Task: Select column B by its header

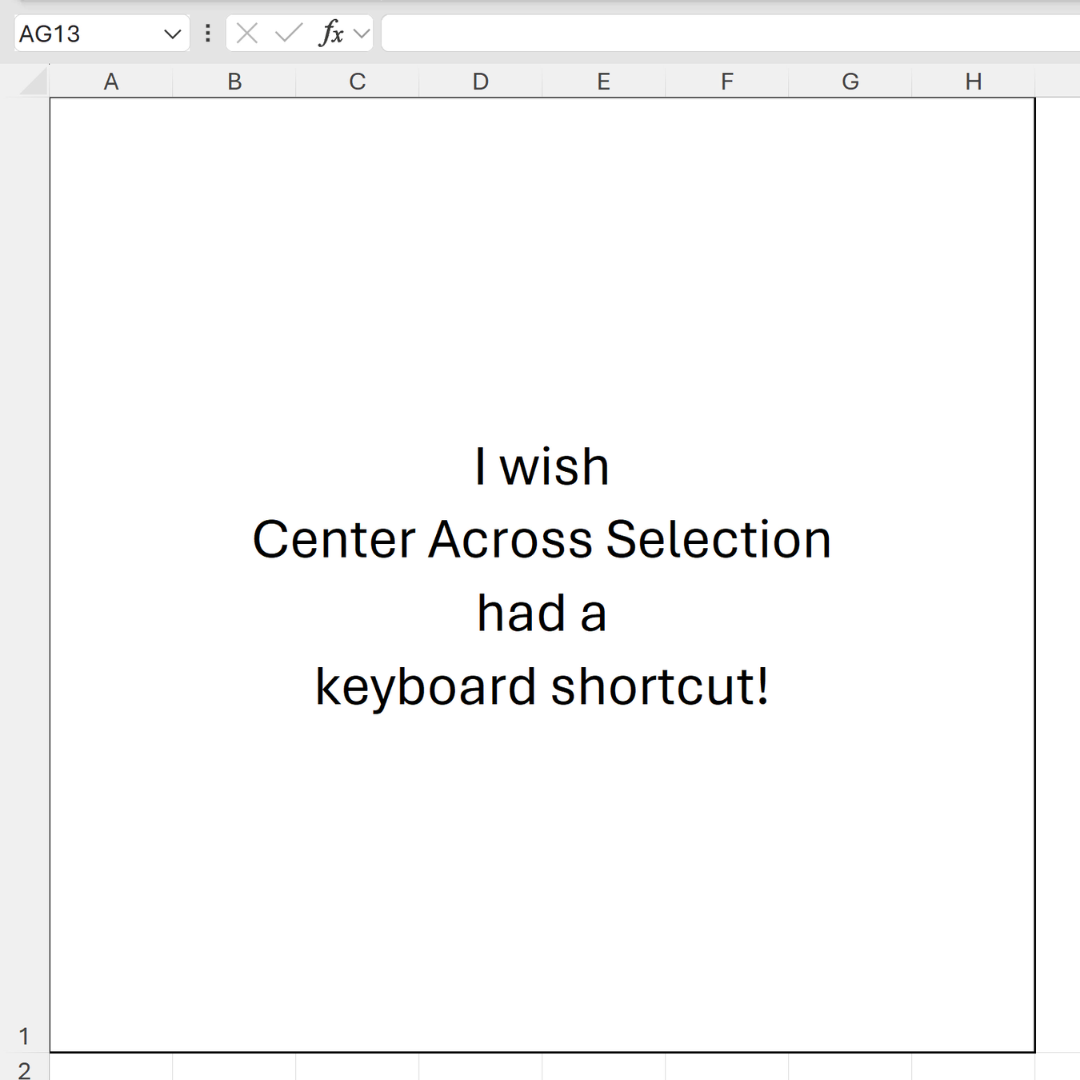Action: (234, 82)
